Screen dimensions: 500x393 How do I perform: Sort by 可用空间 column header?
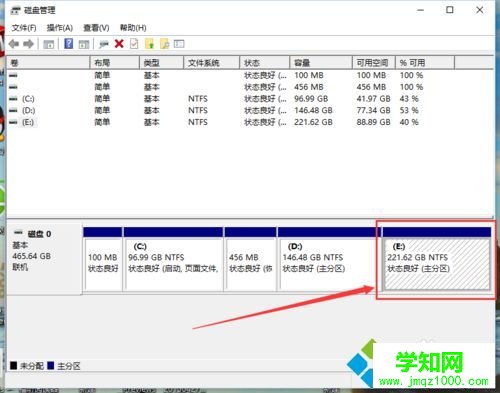coord(374,63)
